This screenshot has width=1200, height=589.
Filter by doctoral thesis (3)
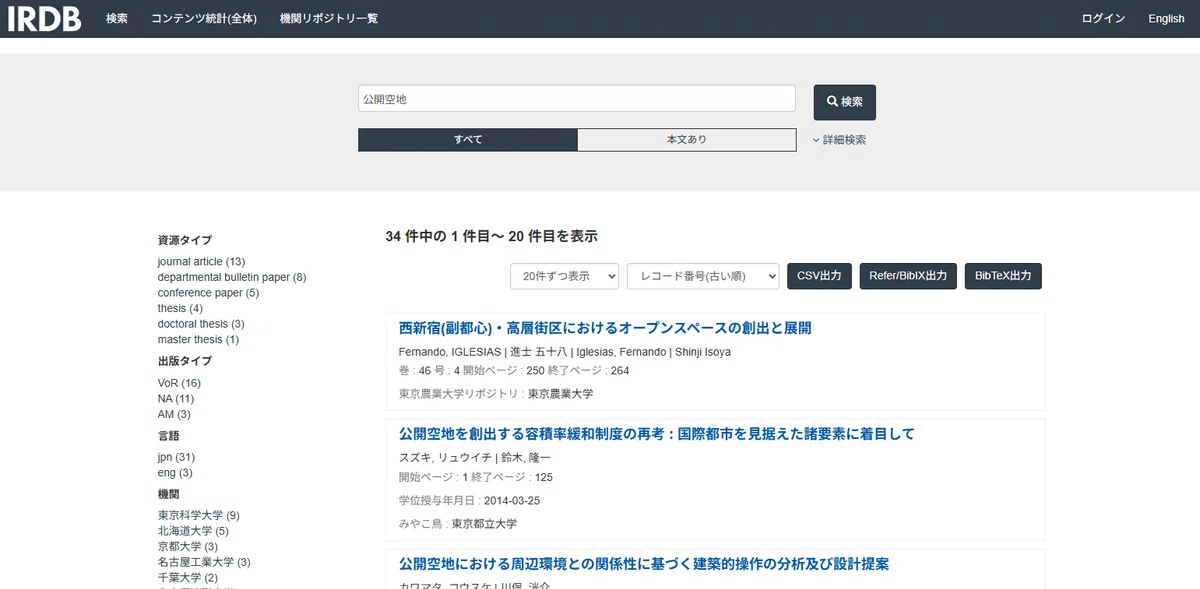click(x=201, y=324)
